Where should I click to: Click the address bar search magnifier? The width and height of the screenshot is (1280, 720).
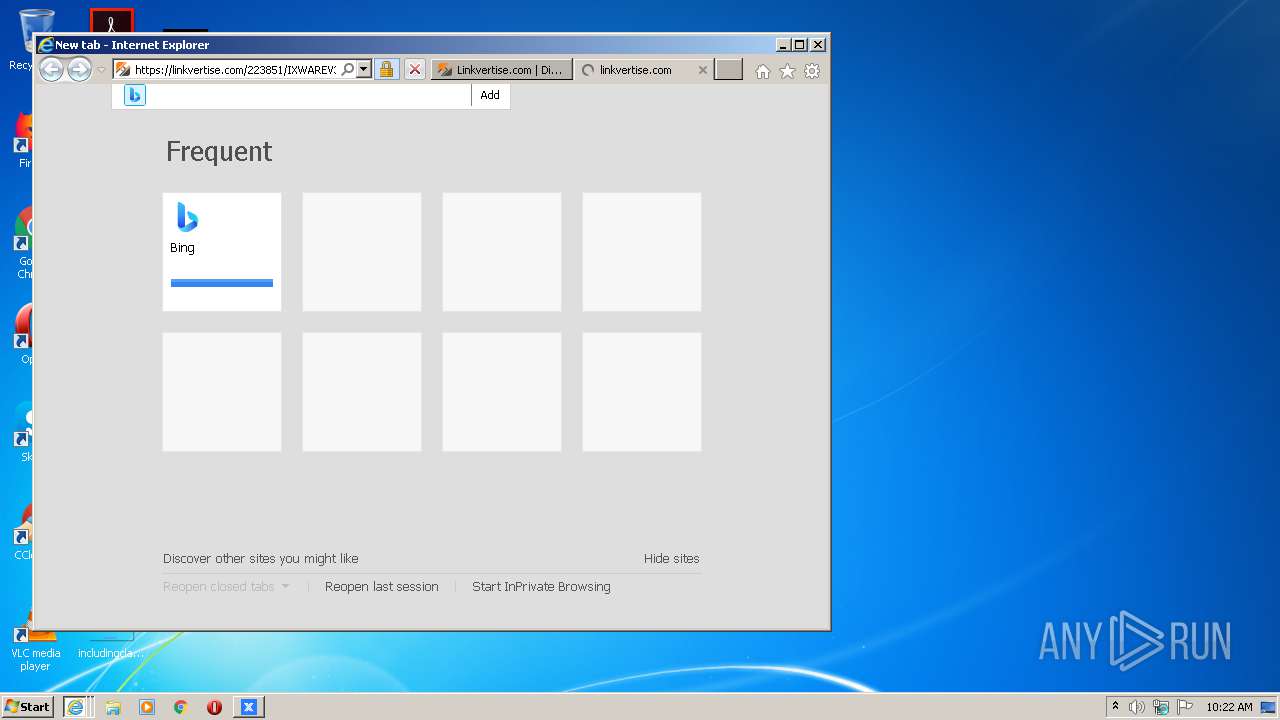tap(348, 70)
